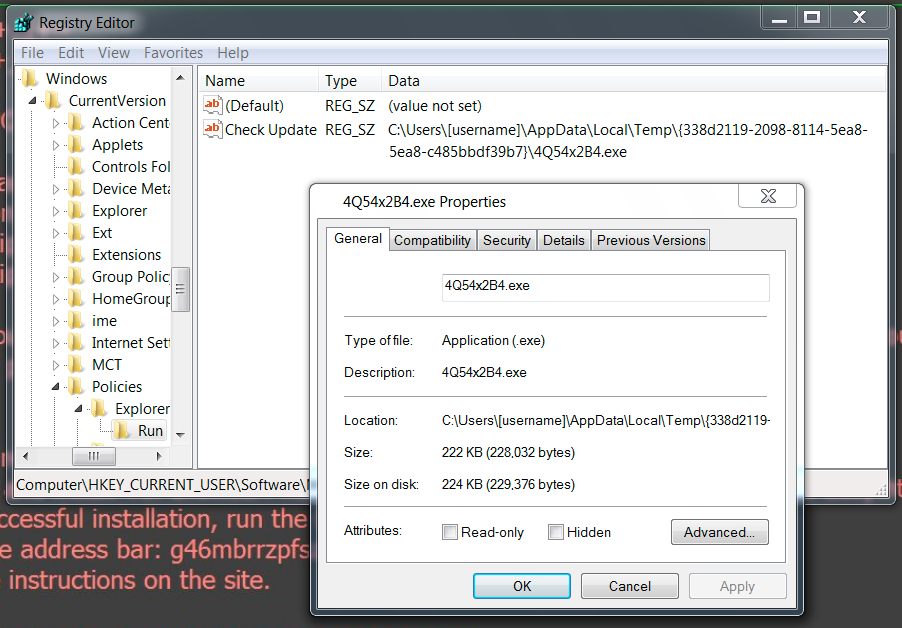902x628 pixels.
Task: Click the Extensions folder icon
Action: [76, 255]
